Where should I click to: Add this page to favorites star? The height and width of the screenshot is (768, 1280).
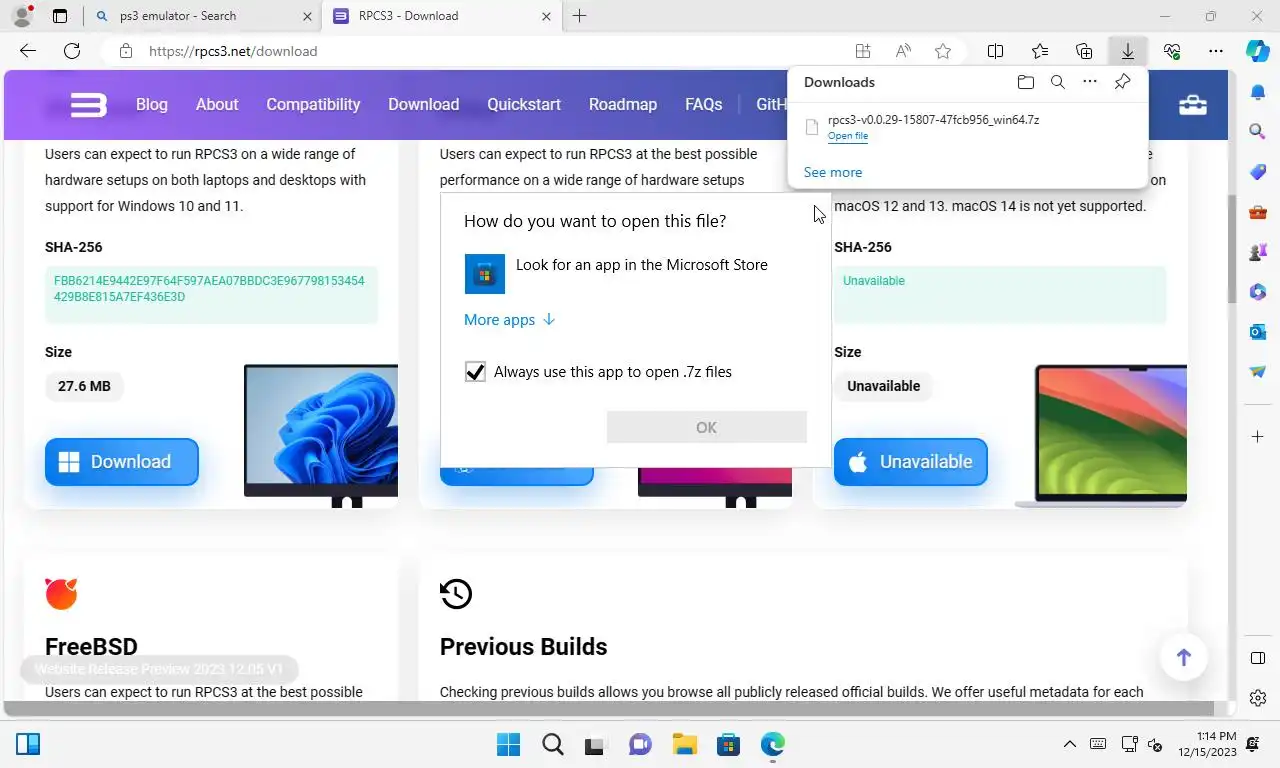pyautogui.click(x=942, y=51)
